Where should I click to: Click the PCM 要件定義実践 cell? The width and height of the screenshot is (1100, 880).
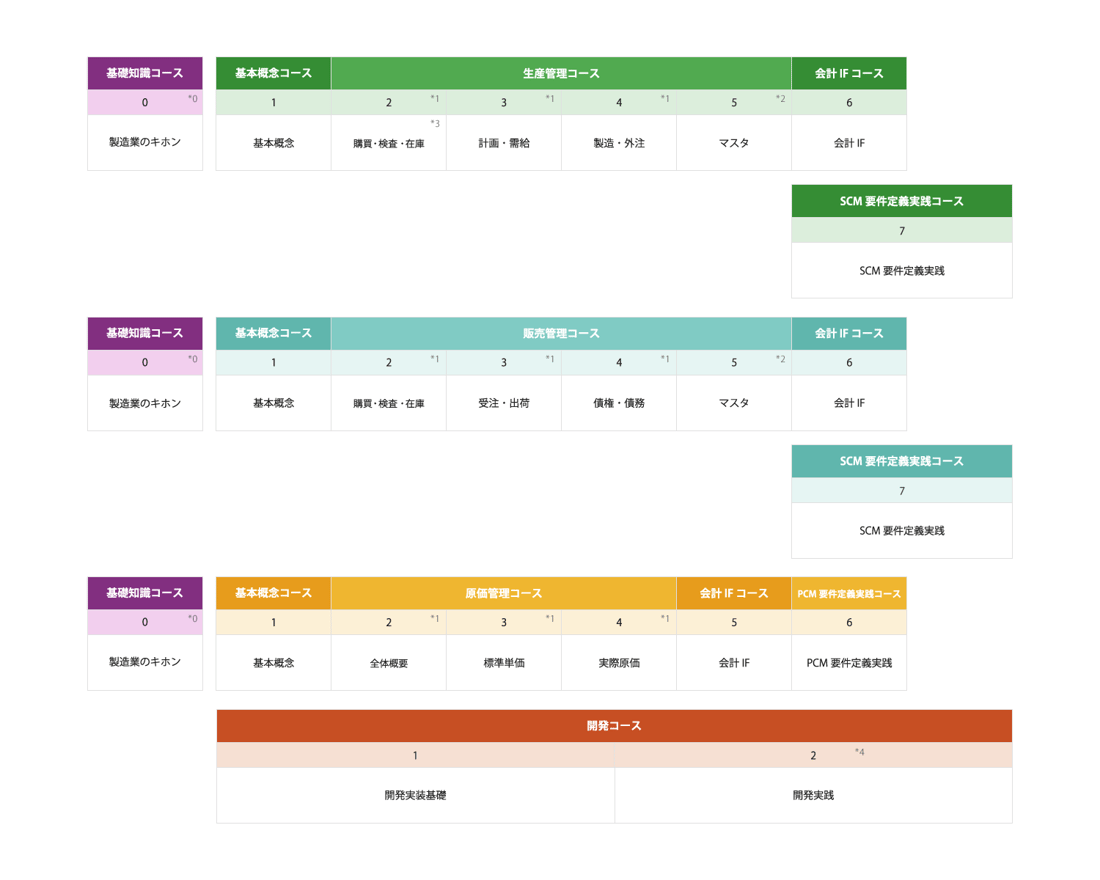(848, 662)
